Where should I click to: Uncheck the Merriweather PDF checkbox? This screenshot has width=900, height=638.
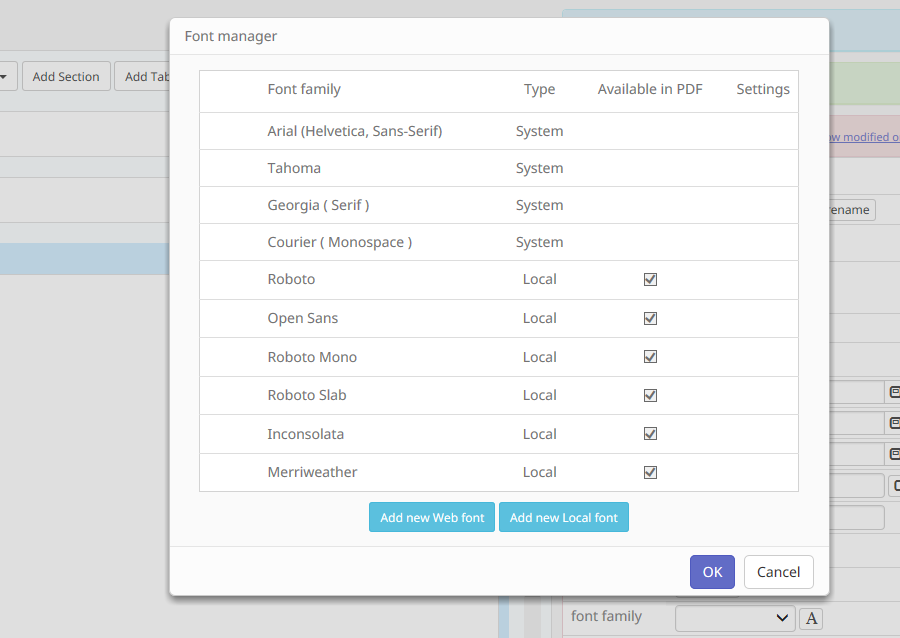(650, 471)
